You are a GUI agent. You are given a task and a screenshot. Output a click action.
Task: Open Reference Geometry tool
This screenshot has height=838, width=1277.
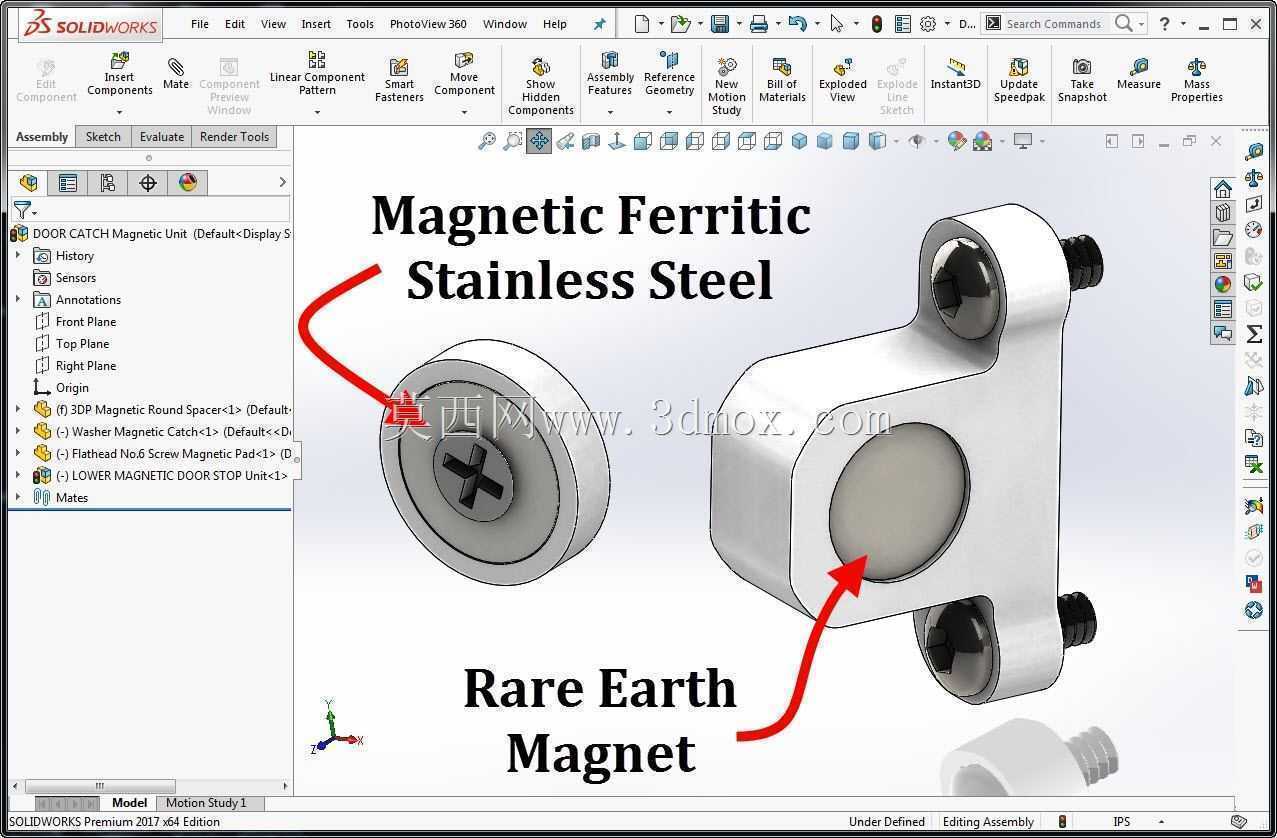pyautogui.click(x=669, y=74)
